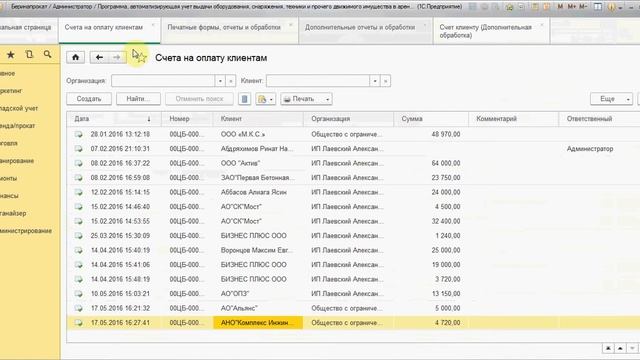
Task: Select the client cell Воронцов Максим Евг...
Action: click(258, 250)
